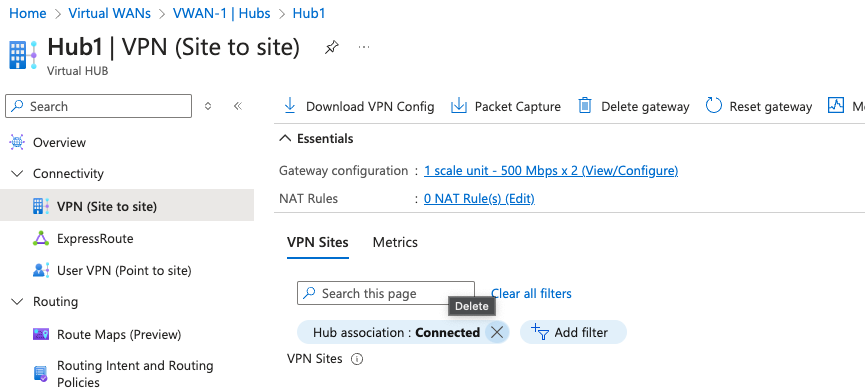Go to Virtual WANs breadcrumb
865x388 pixels.
(x=109, y=13)
